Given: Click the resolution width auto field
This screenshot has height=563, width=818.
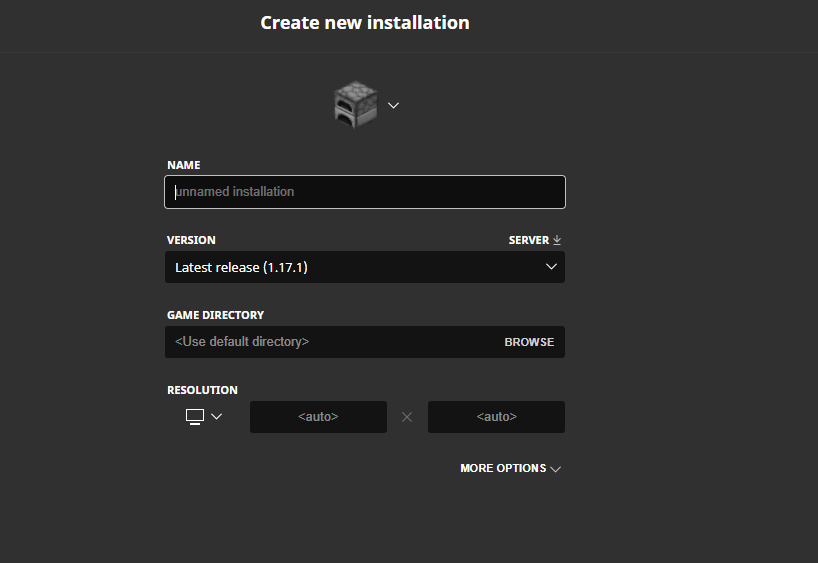Looking at the screenshot, I should point(318,417).
